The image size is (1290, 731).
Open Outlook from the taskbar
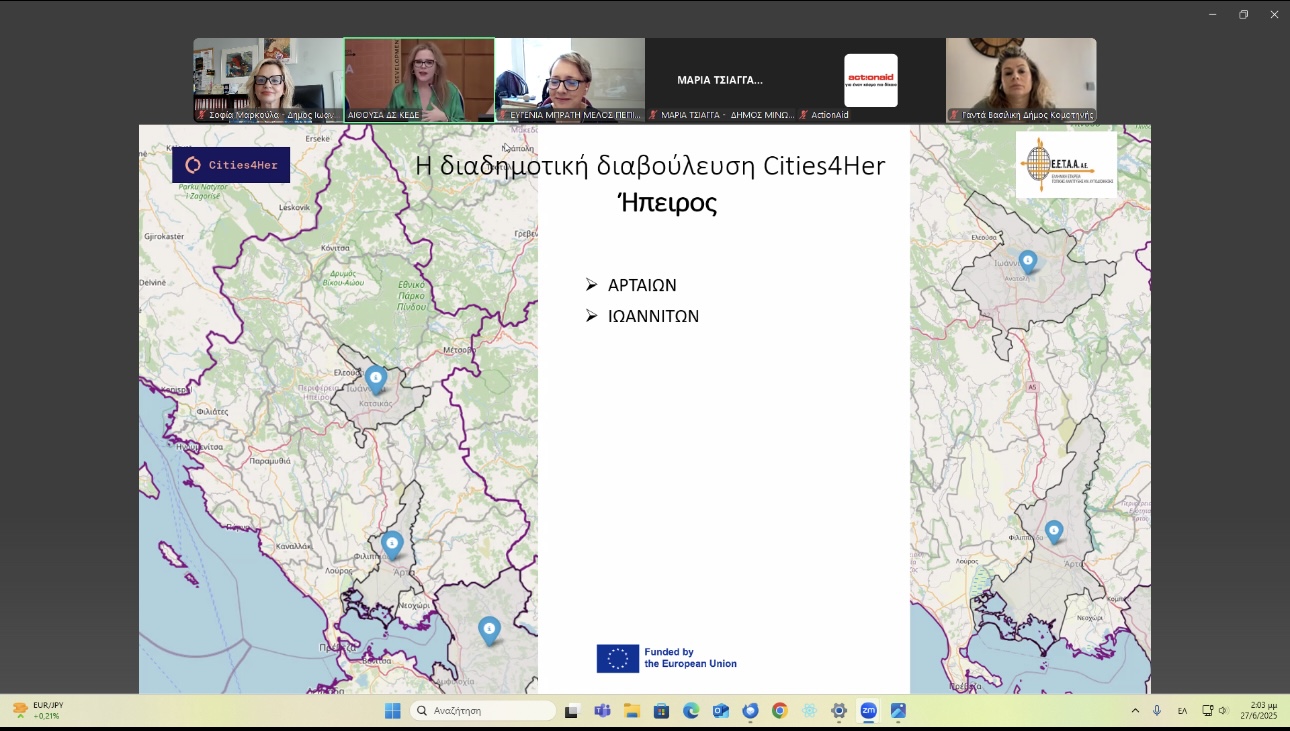click(x=720, y=711)
